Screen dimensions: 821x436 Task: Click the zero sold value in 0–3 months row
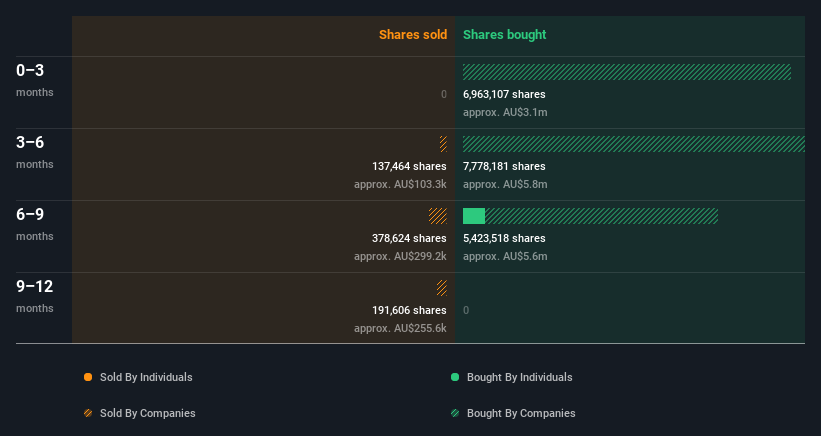point(443,94)
